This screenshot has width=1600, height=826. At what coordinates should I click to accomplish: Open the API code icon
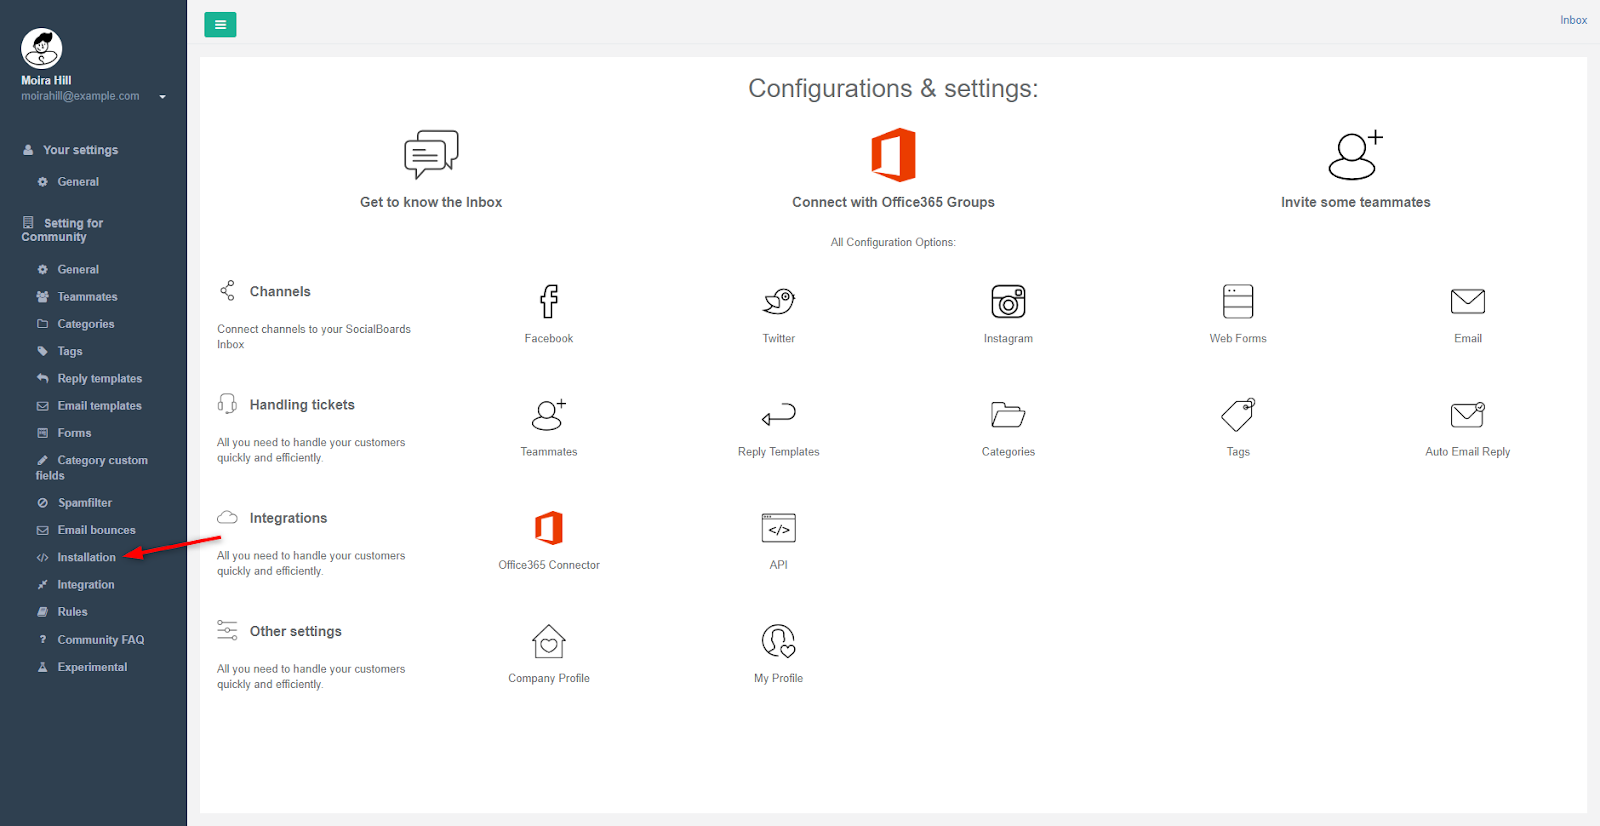click(x=779, y=528)
